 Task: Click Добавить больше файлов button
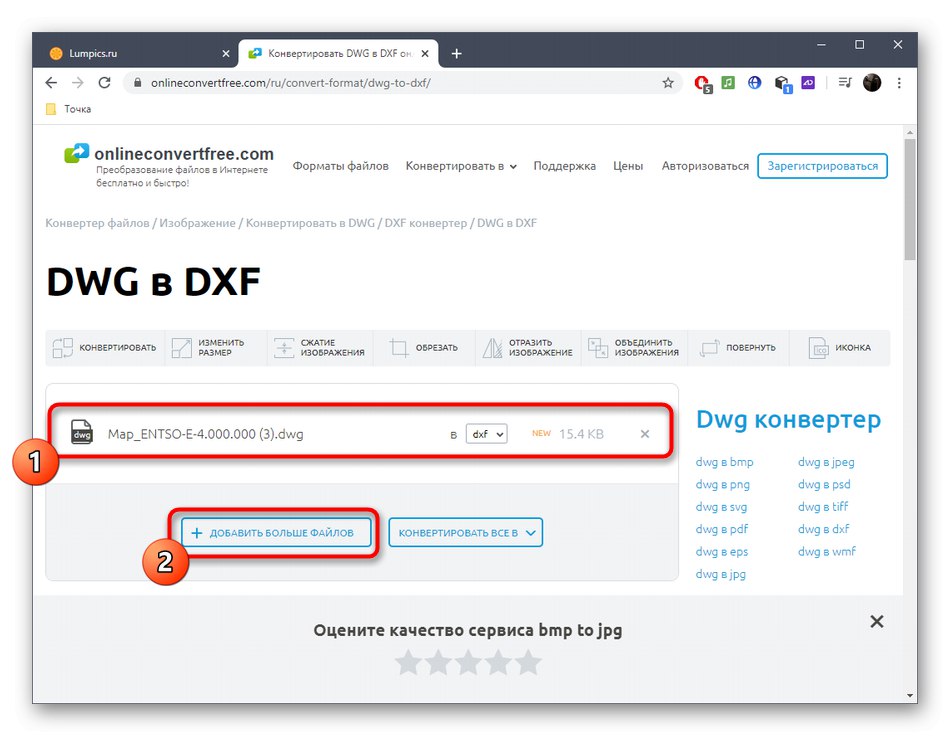[x=276, y=532]
